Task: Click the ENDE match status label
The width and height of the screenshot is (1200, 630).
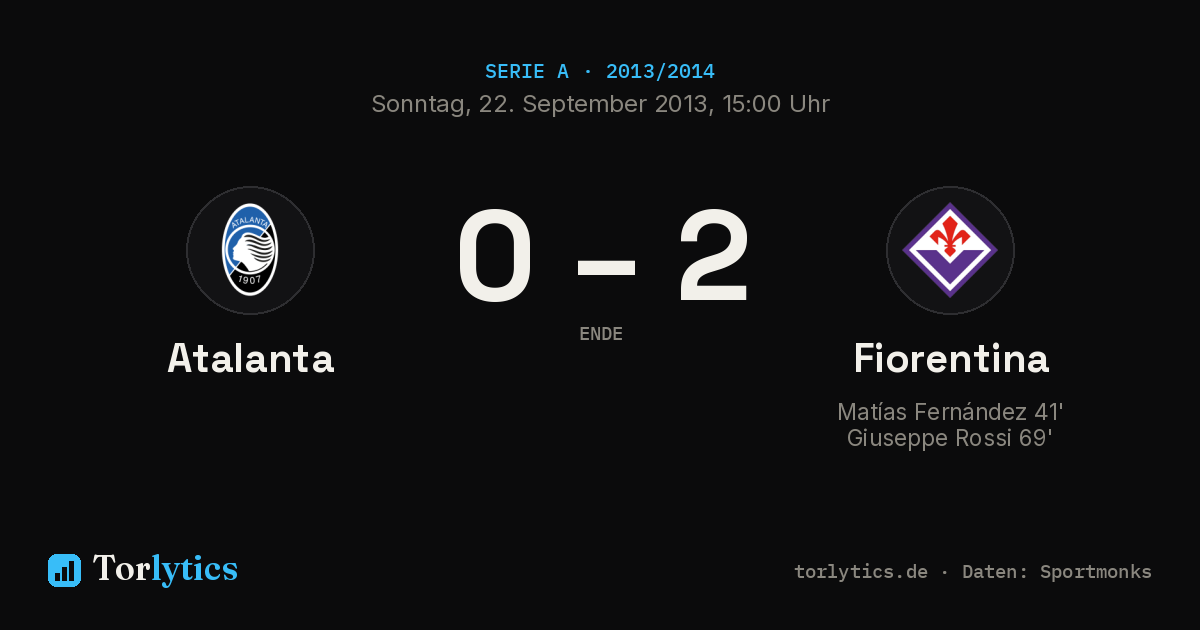Action: point(601,334)
